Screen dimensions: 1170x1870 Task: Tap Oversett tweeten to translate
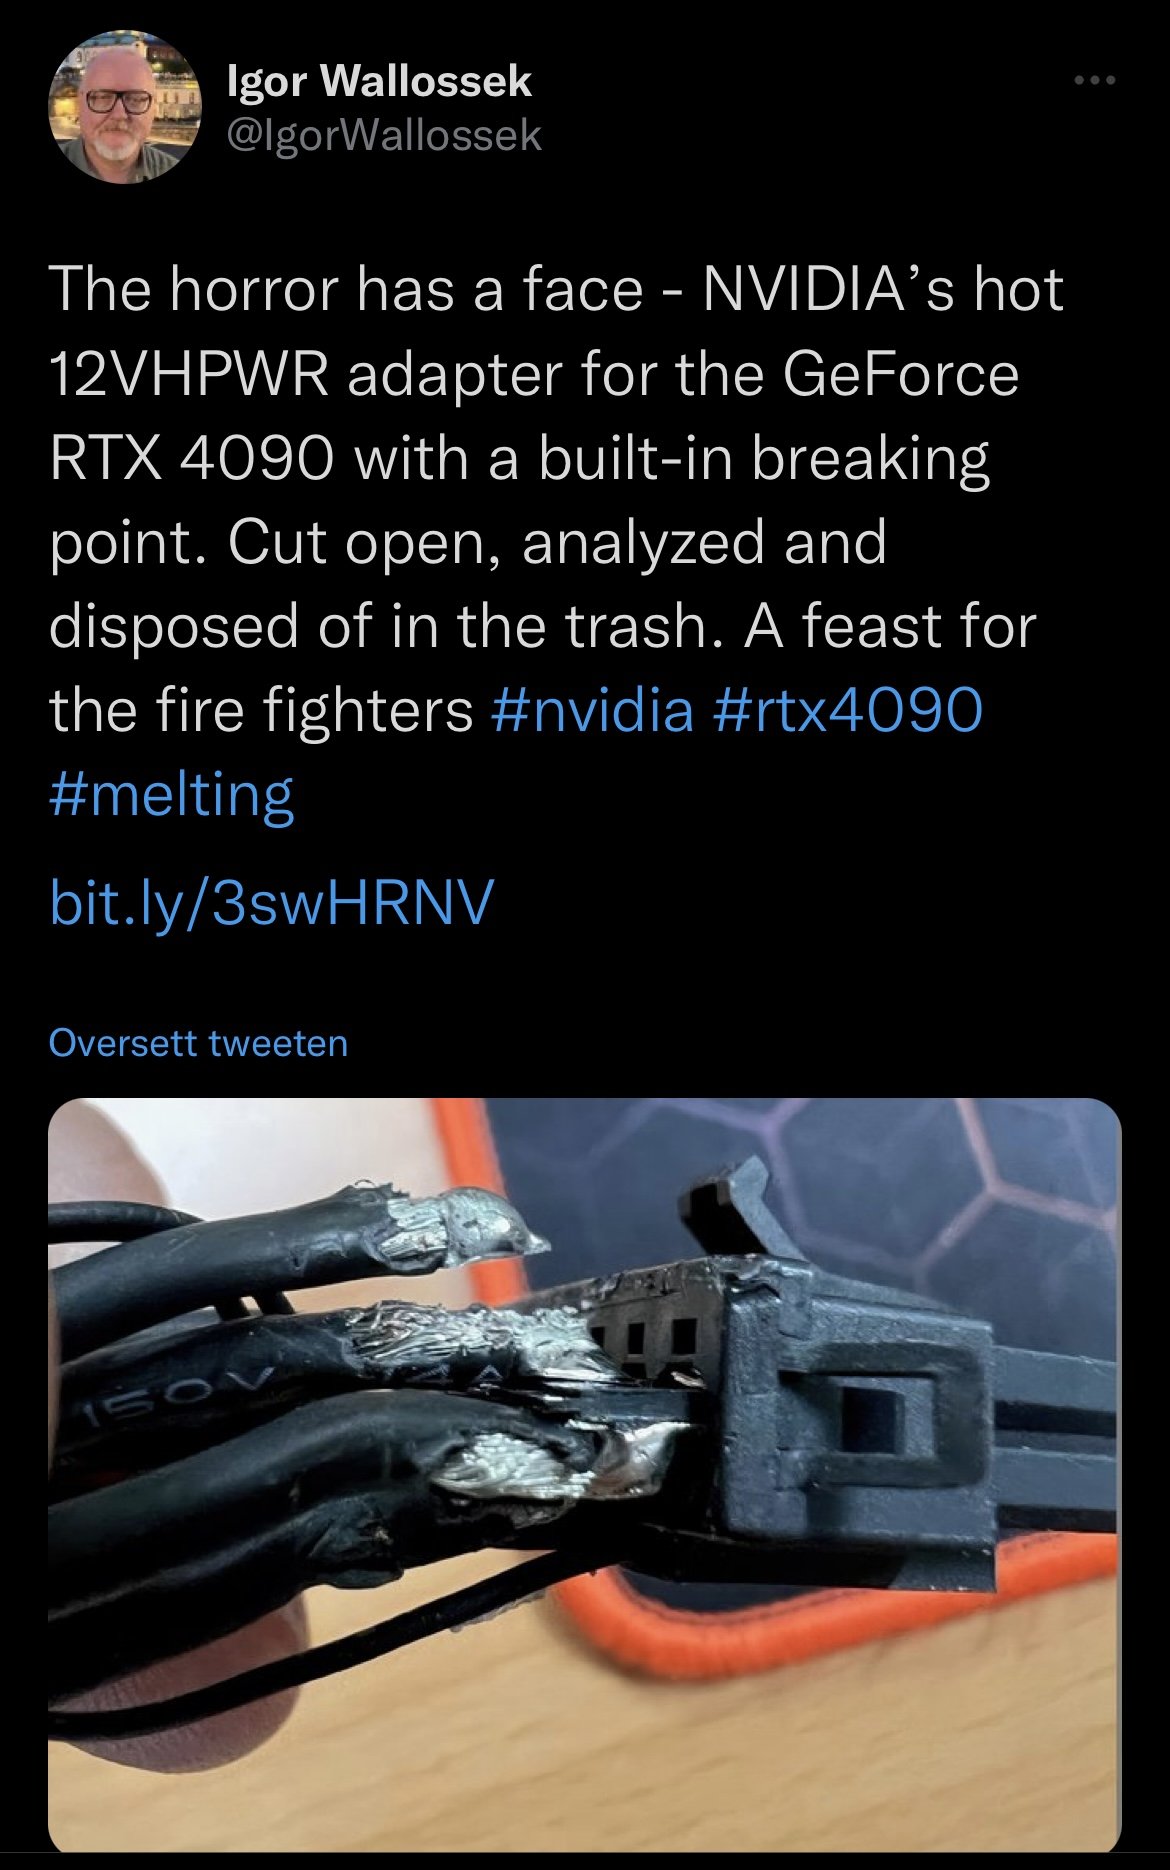[x=198, y=1043]
